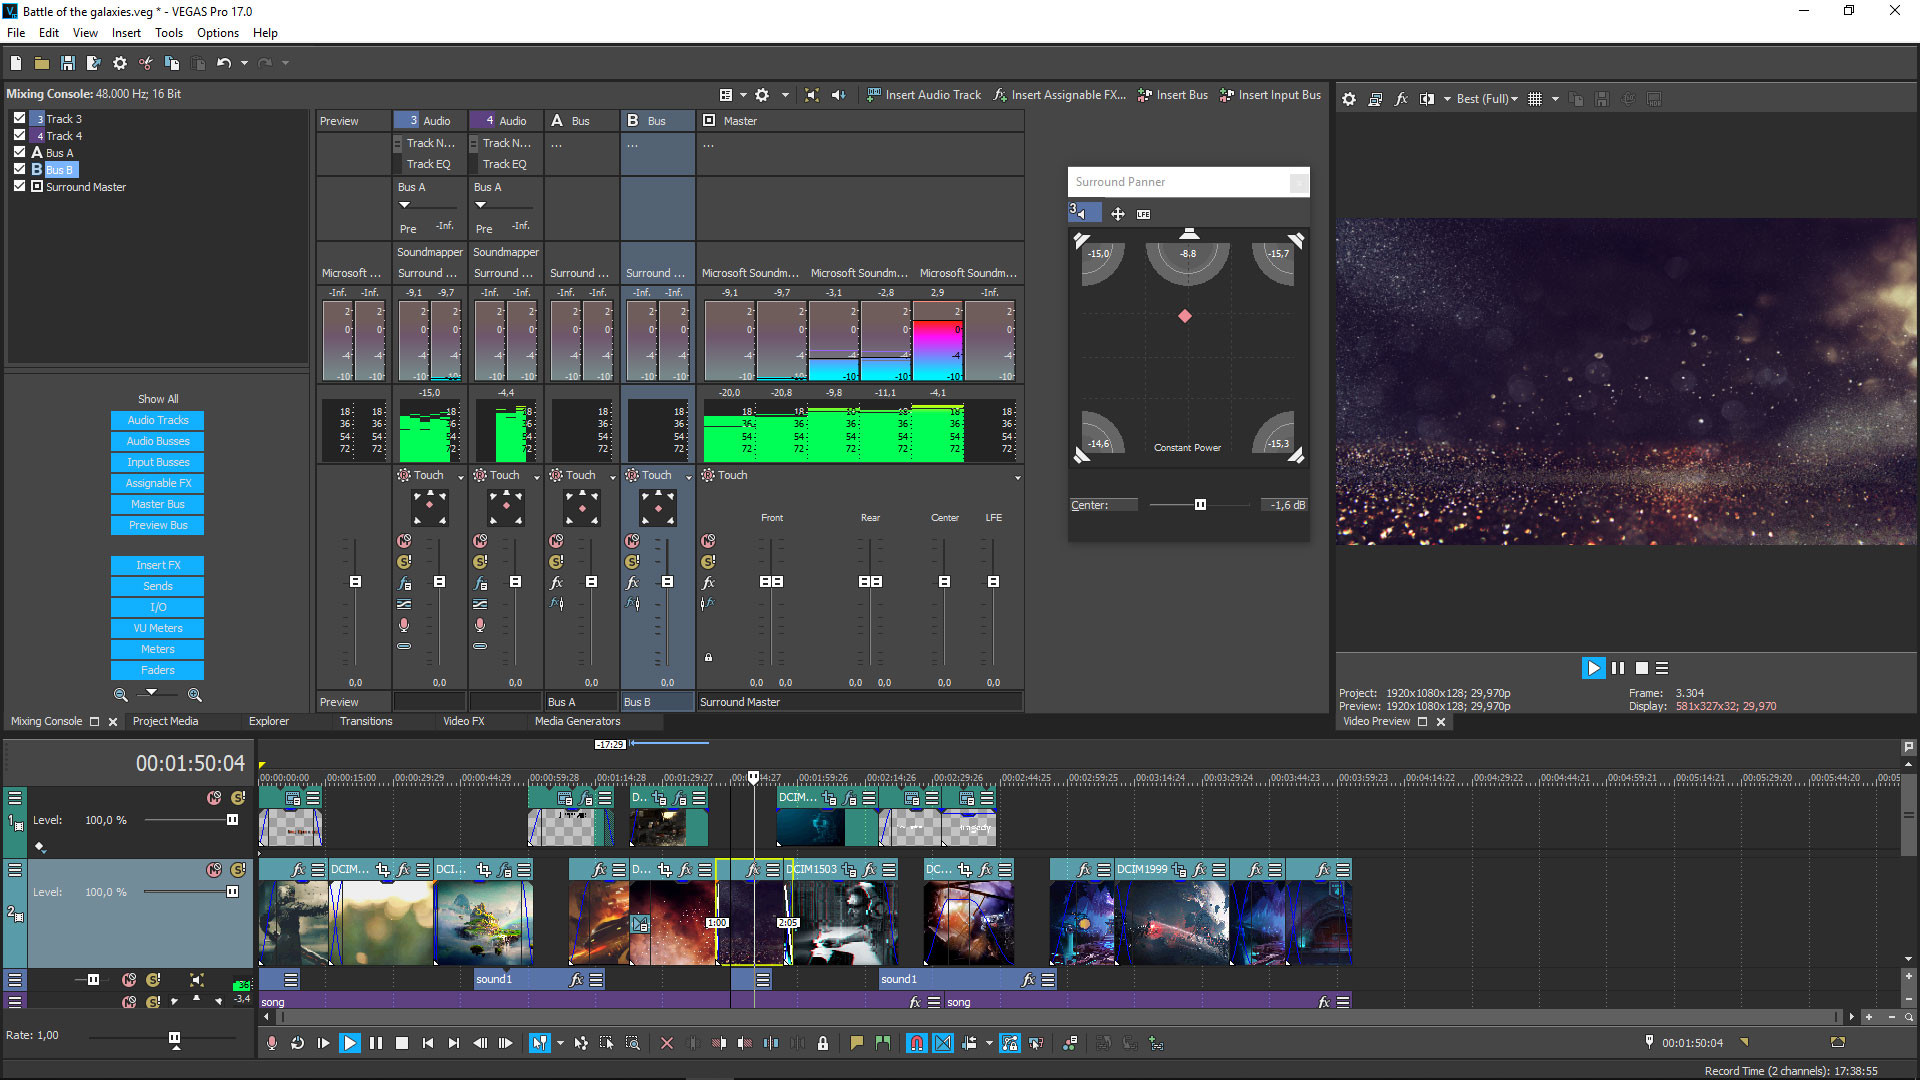The width and height of the screenshot is (1920, 1080).
Task: Click the Video Output FX icon in preview
Action: pyautogui.click(x=1401, y=99)
